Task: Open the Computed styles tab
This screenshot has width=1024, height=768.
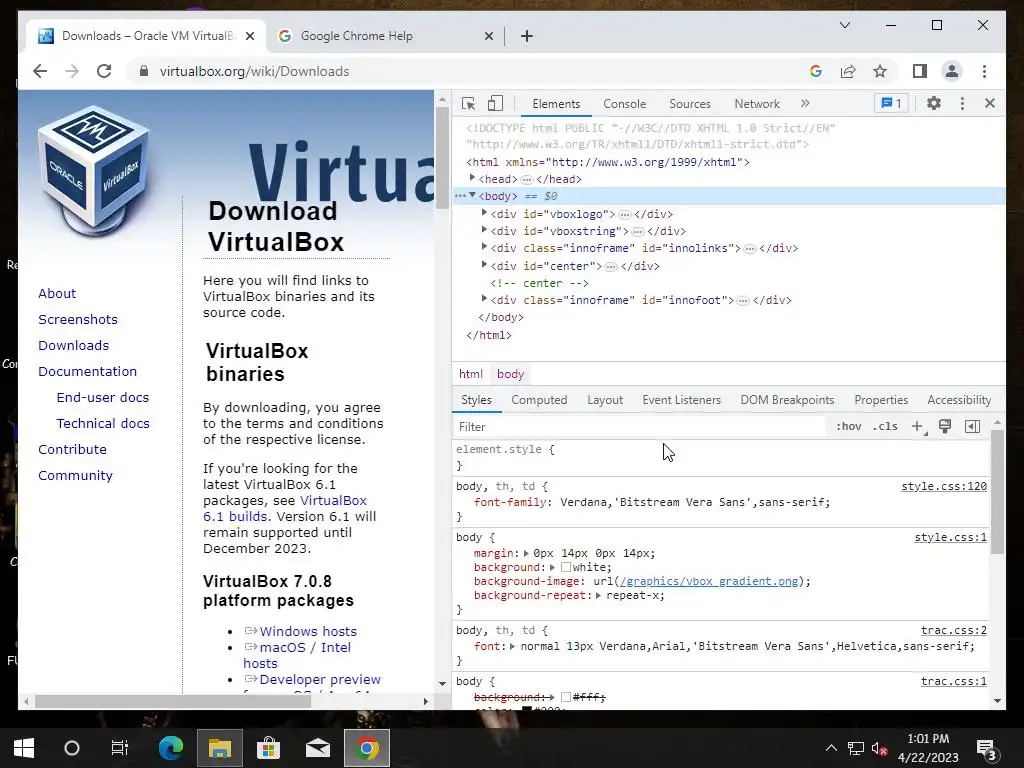Action: point(539,400)
